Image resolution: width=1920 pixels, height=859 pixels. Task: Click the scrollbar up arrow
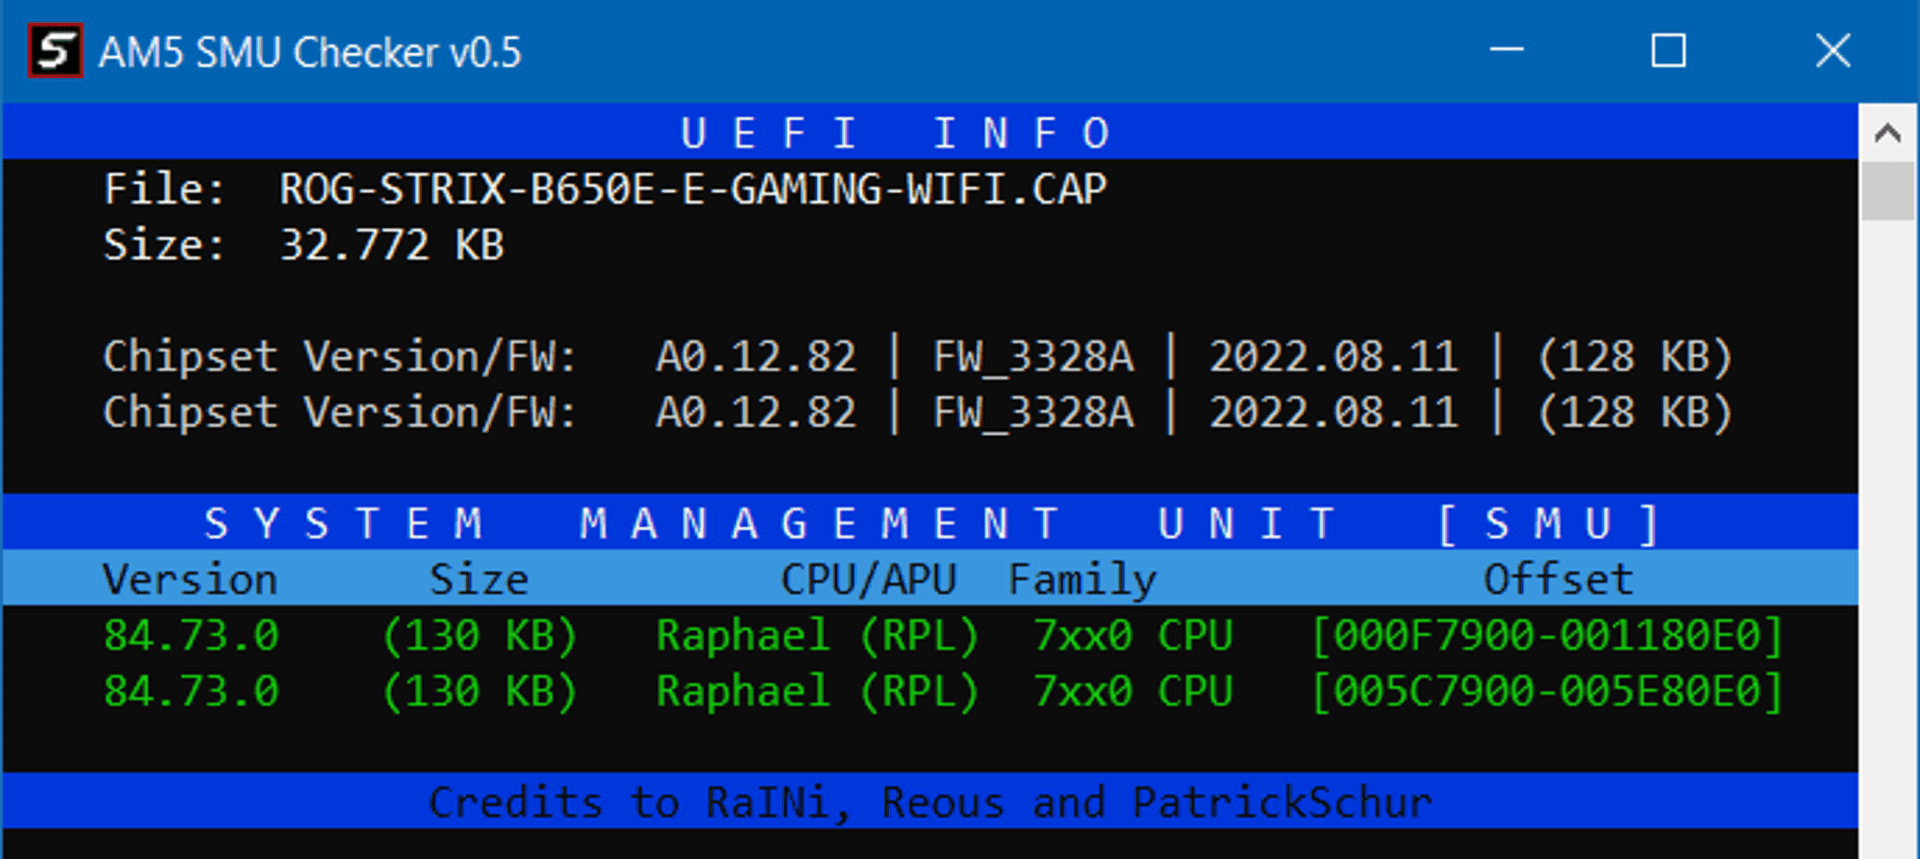(x=1888, y=132)
